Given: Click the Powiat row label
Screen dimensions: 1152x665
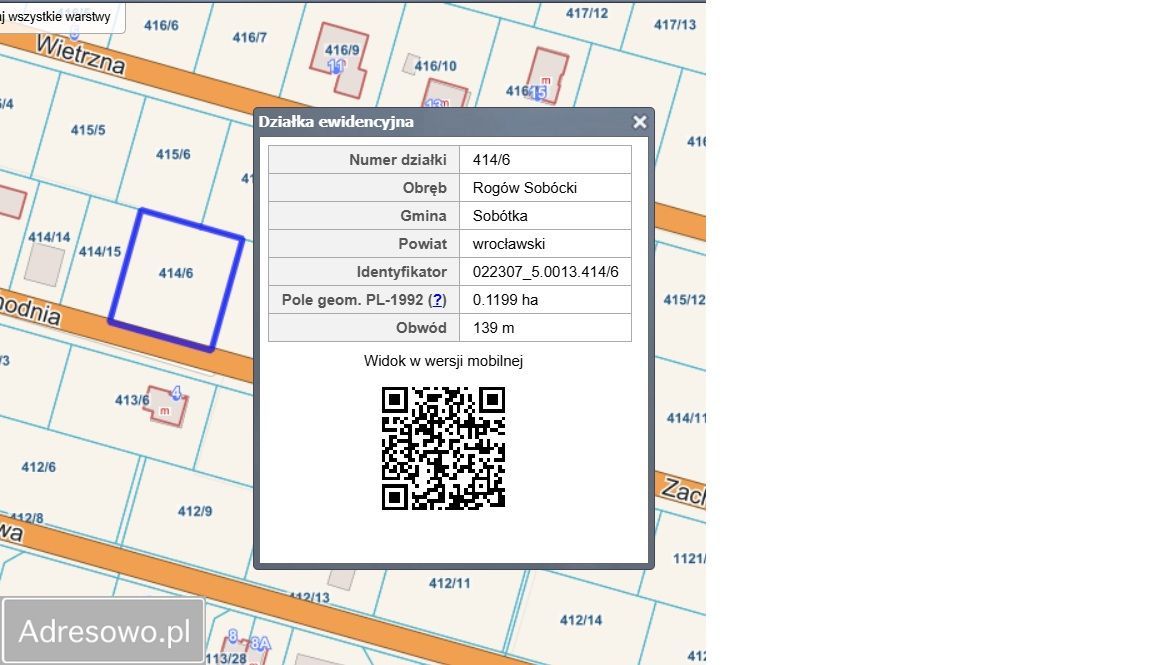Looking at the screenshot, I should point(422,243).
